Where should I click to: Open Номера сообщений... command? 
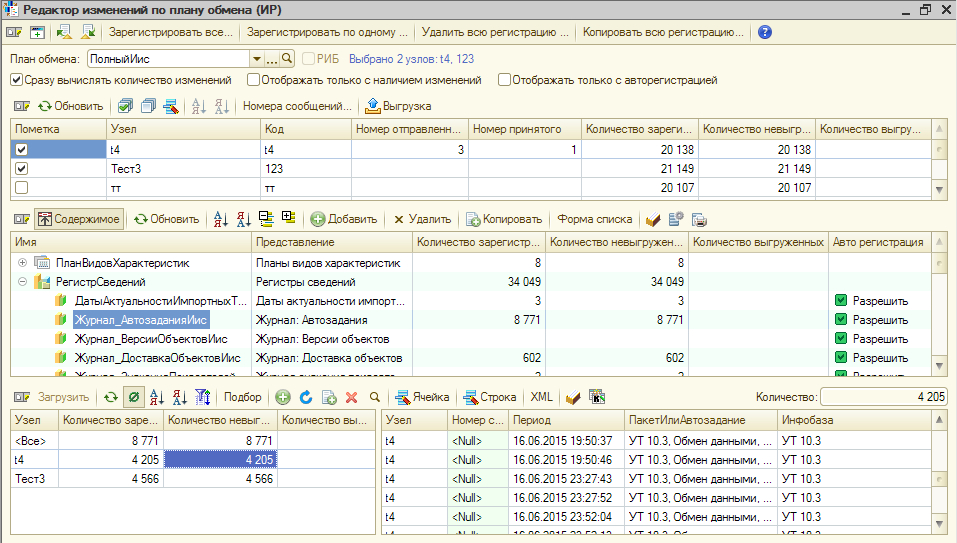297,106
